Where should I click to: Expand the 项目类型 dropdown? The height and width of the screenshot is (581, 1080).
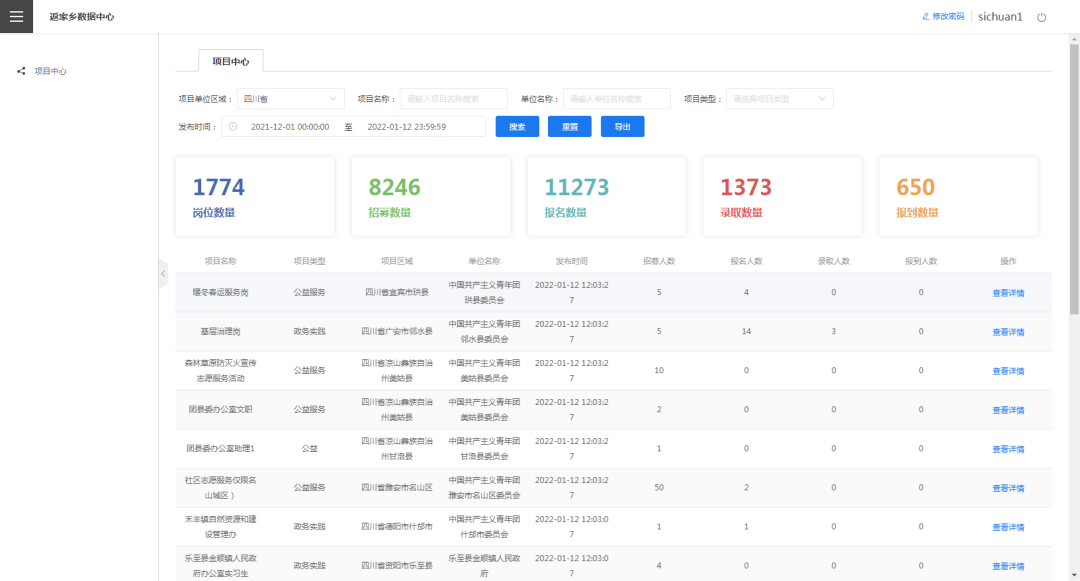(779, 99)
